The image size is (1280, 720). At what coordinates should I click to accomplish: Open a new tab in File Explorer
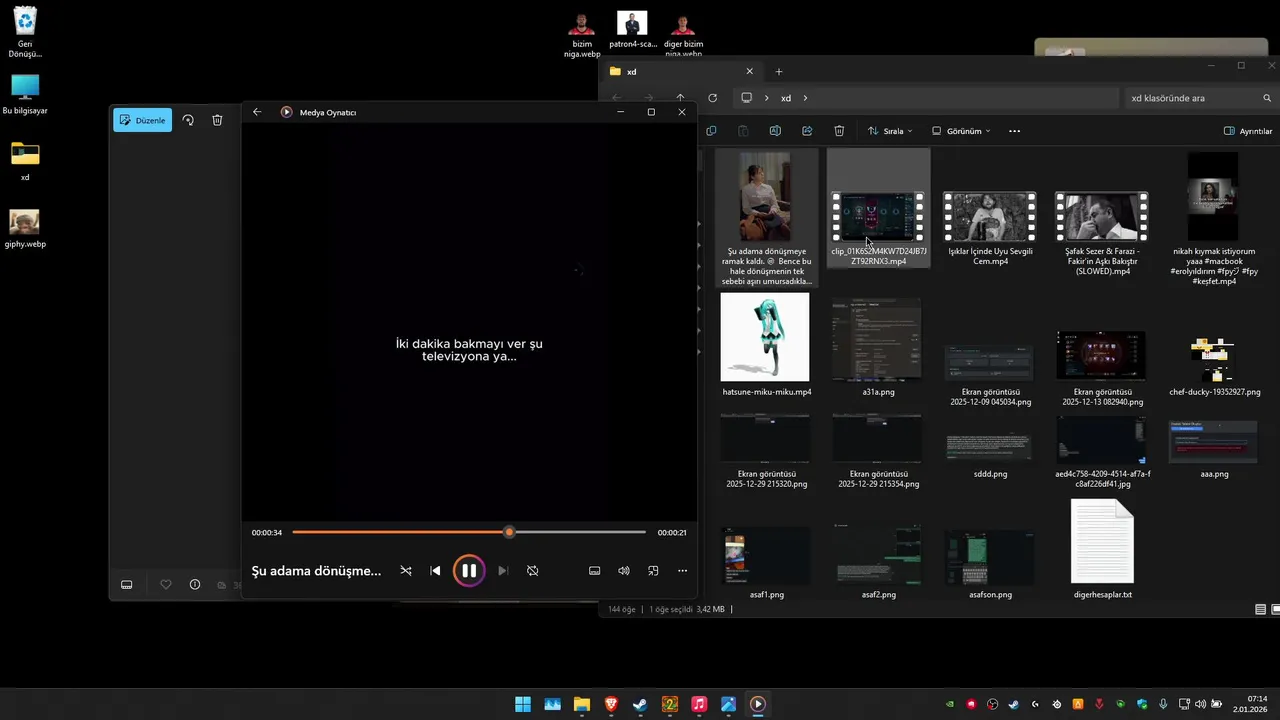pyautogui.click(x=779, y=71)
